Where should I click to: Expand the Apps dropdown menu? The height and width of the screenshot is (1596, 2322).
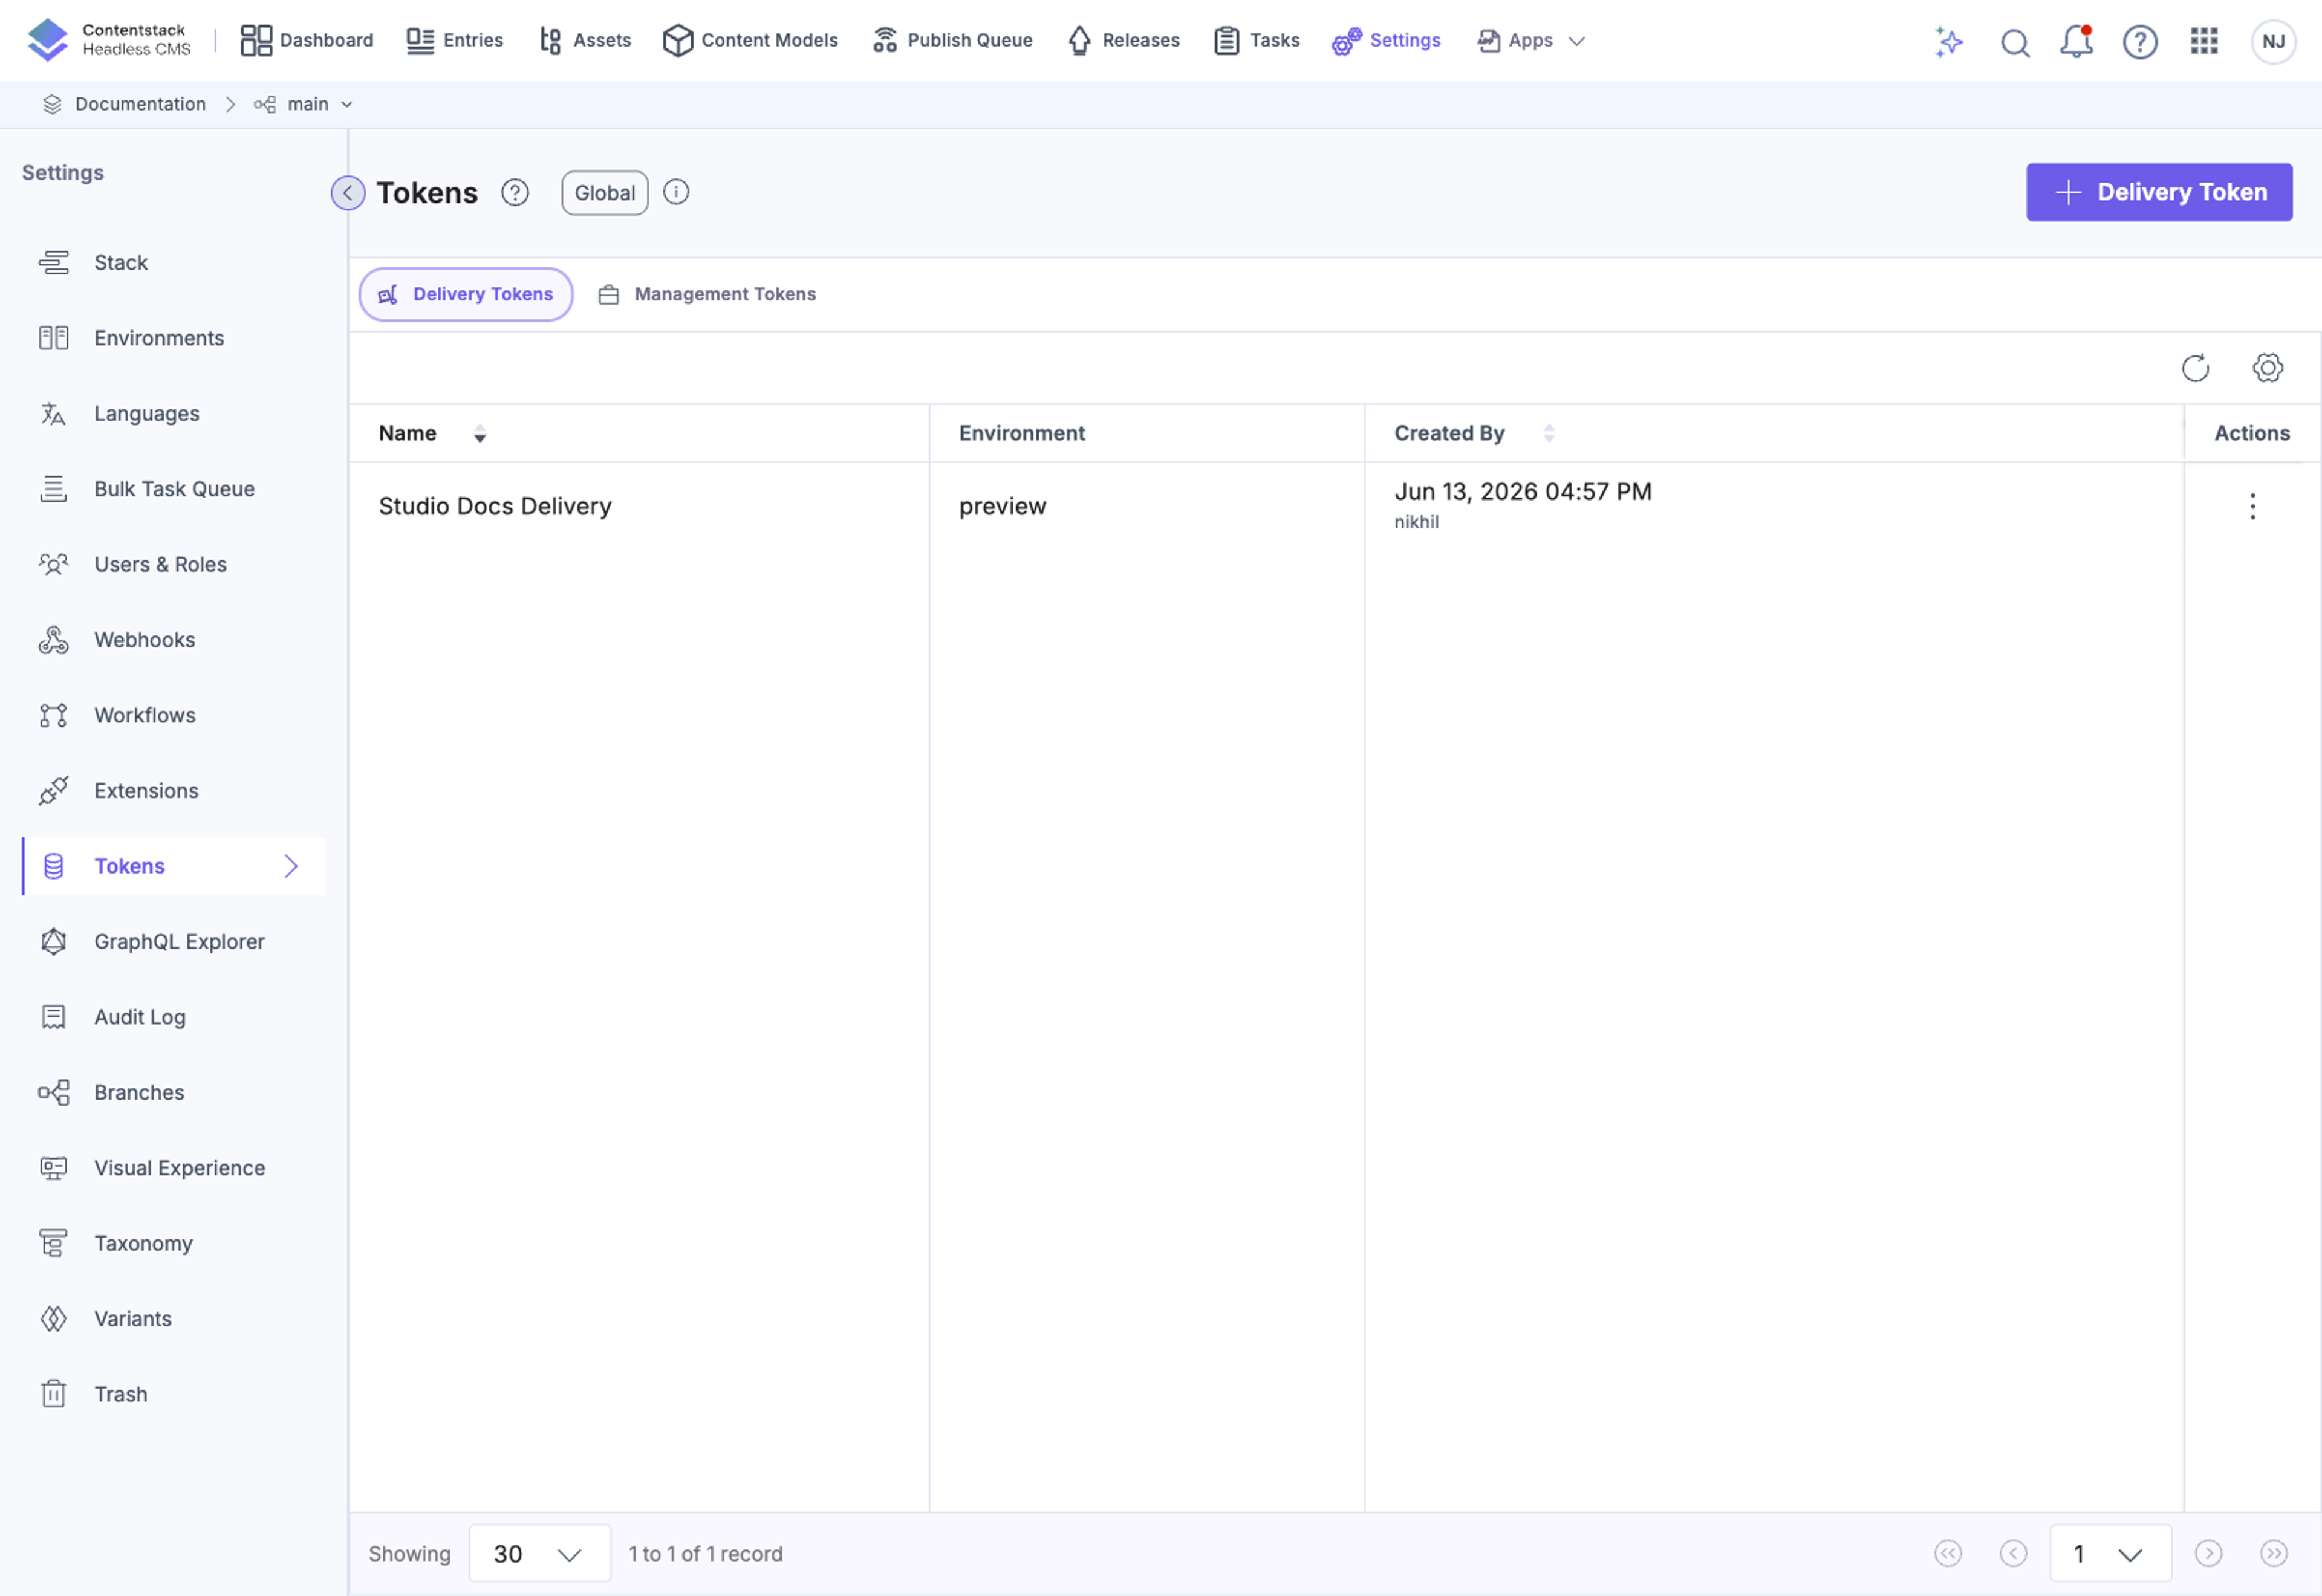[x=1531, y=40]
